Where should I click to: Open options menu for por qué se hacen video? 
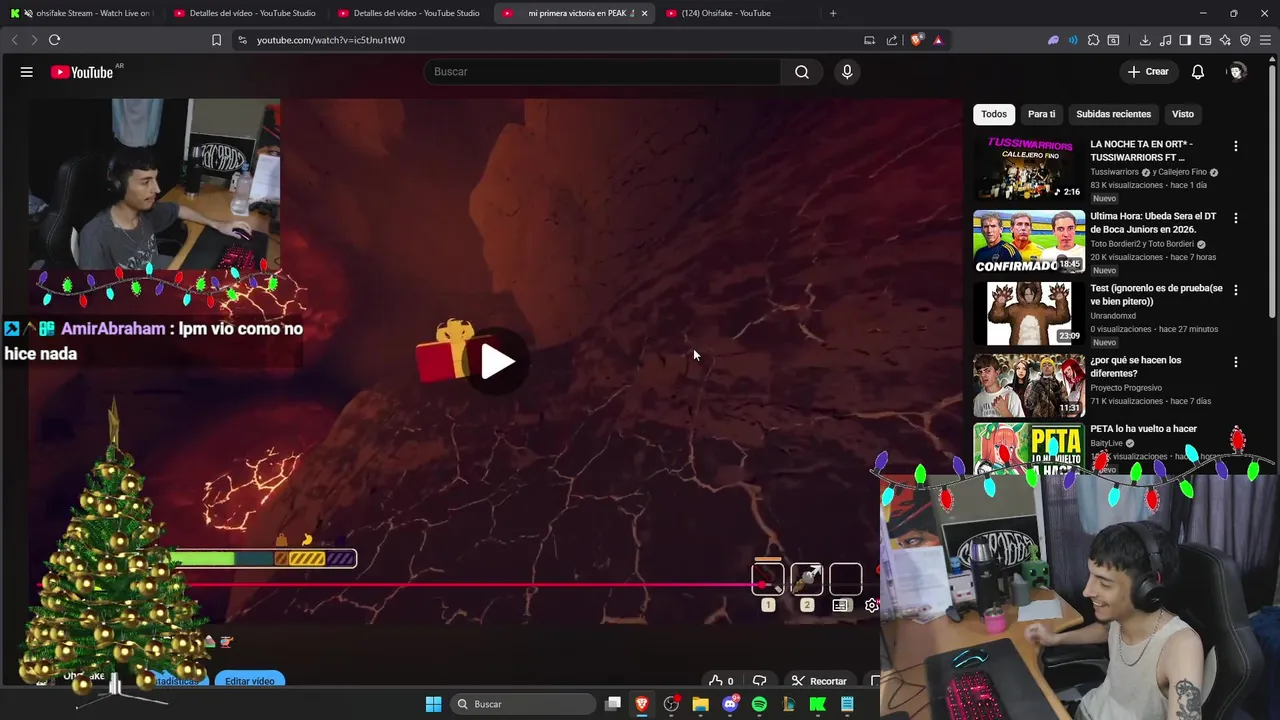[1235, 362]
